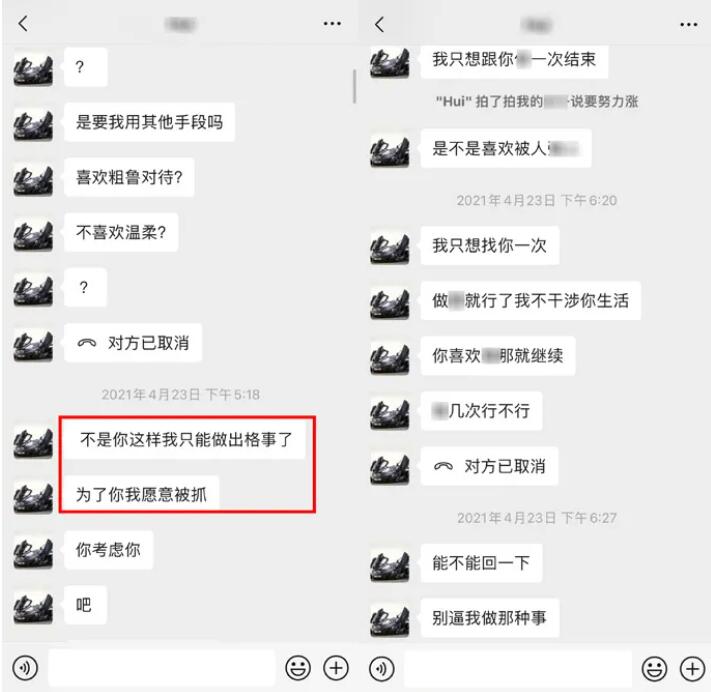
Task: Tap back arrow in right chat header
Action: (x=380, y=24)
